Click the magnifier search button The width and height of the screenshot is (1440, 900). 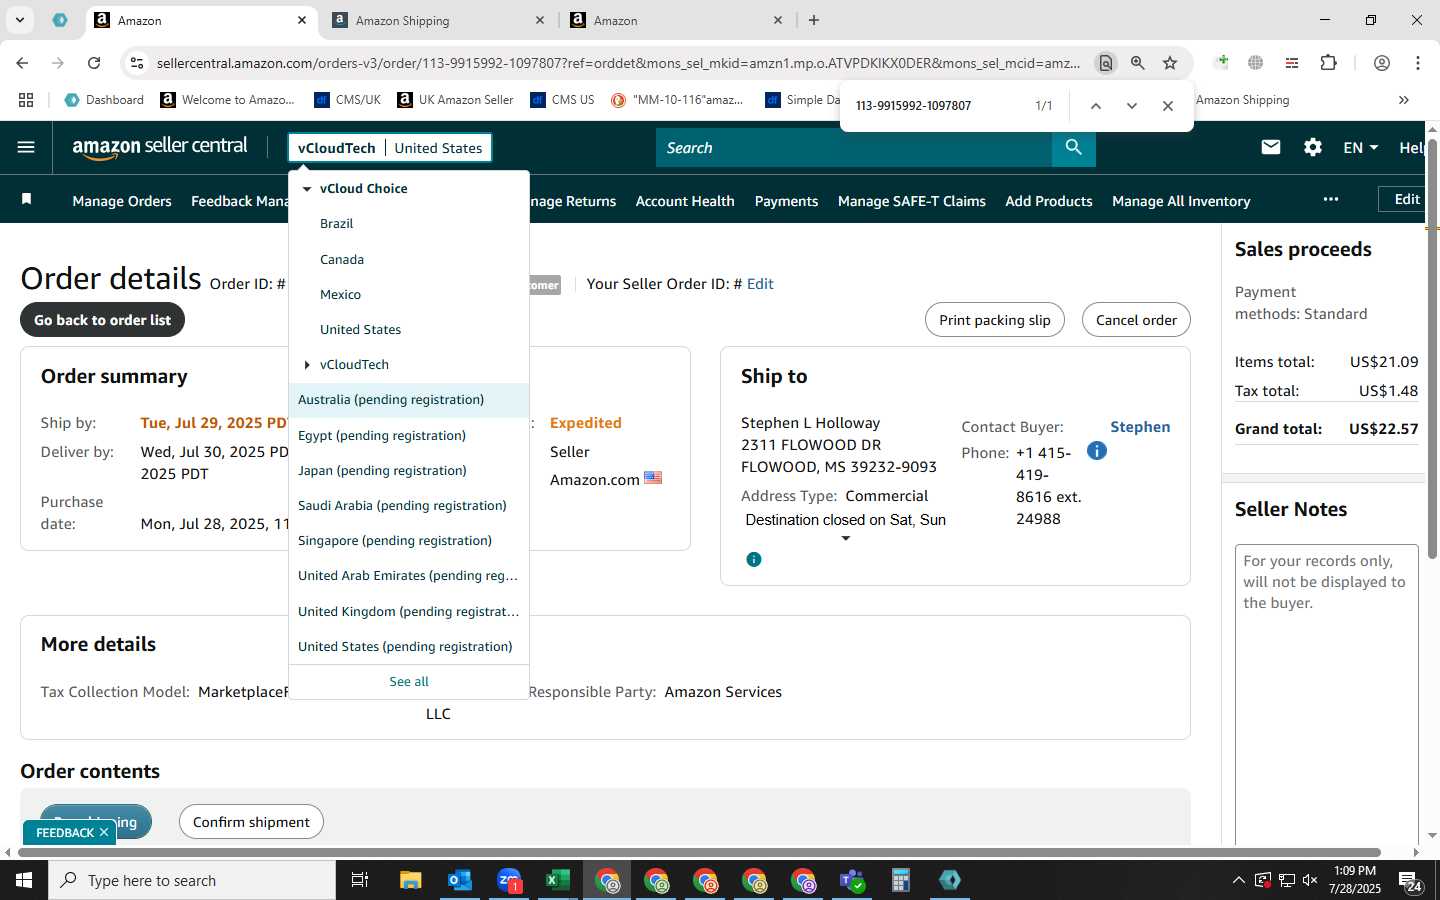pyautogui.click(x=1073, y=147)
